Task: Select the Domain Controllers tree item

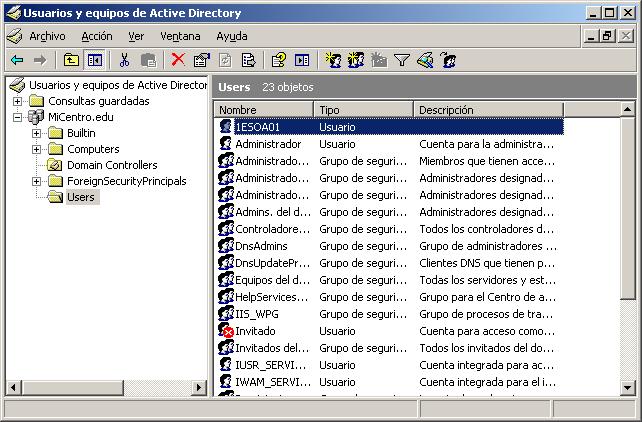Action: 111,165
